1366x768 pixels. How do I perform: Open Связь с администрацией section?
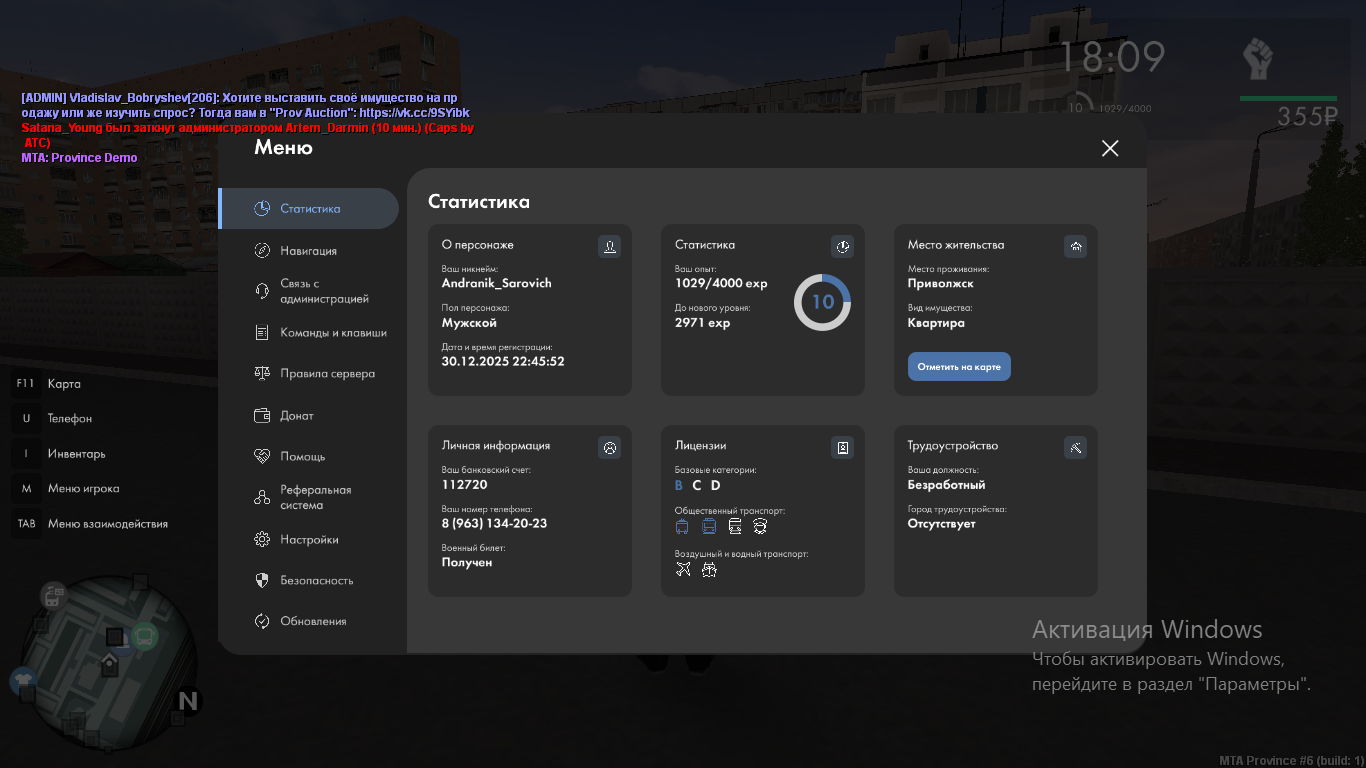pos(324,291)
